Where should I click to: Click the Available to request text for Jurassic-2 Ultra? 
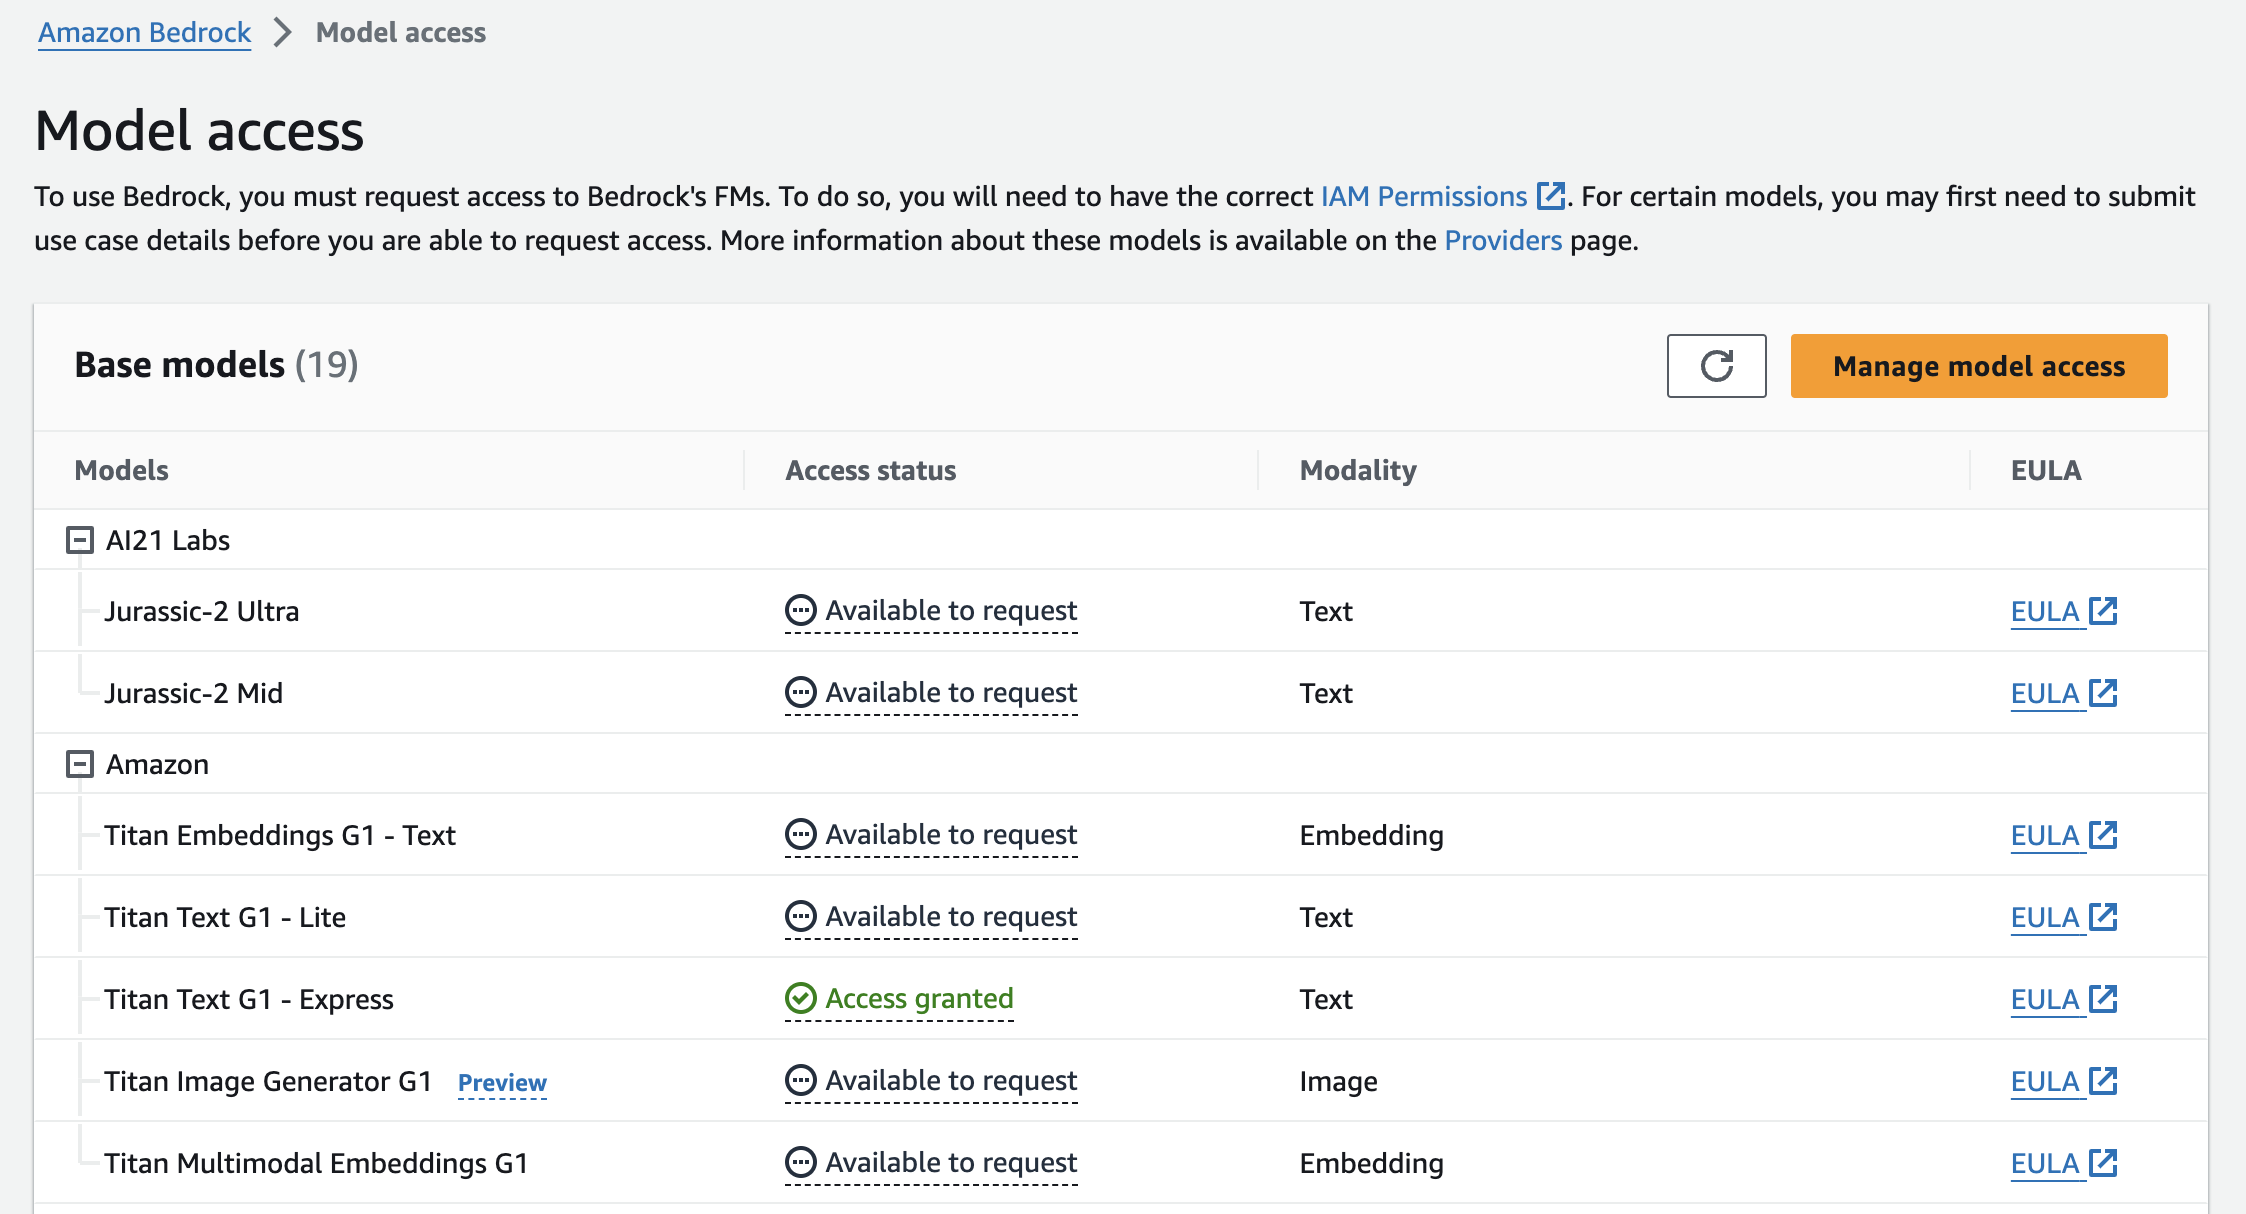point(950,609)
